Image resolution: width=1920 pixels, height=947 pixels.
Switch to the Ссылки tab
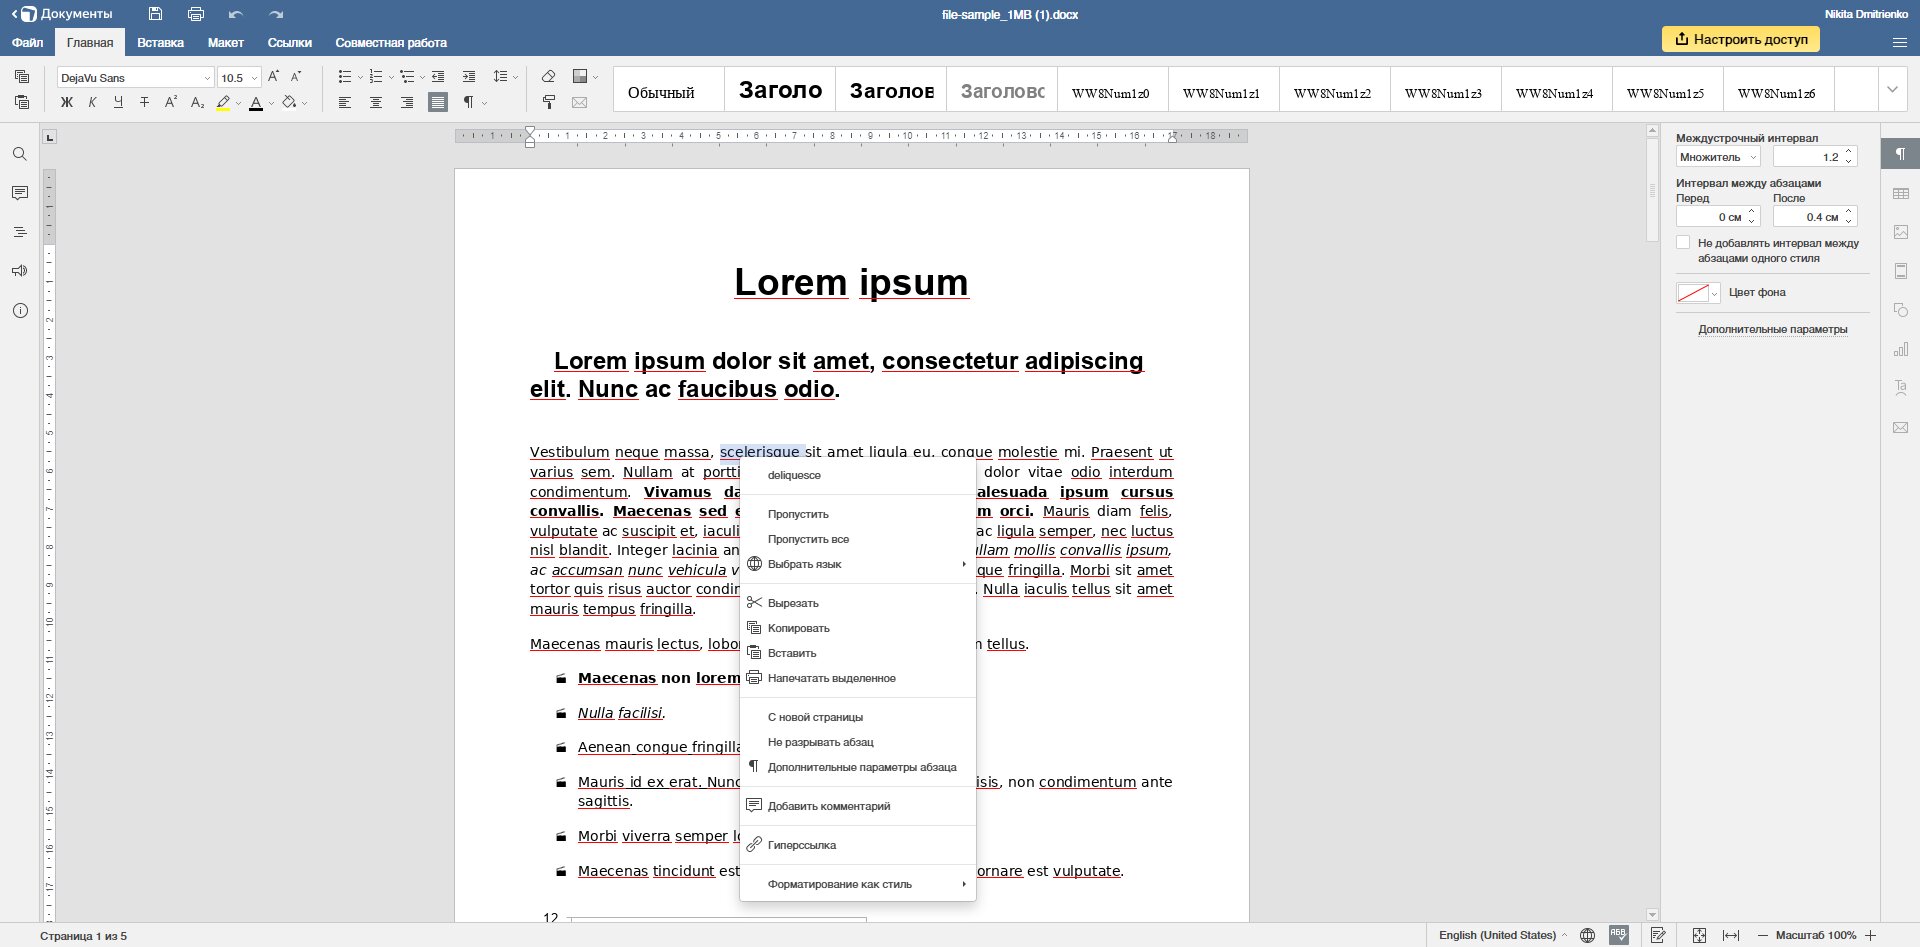(290, 42)
